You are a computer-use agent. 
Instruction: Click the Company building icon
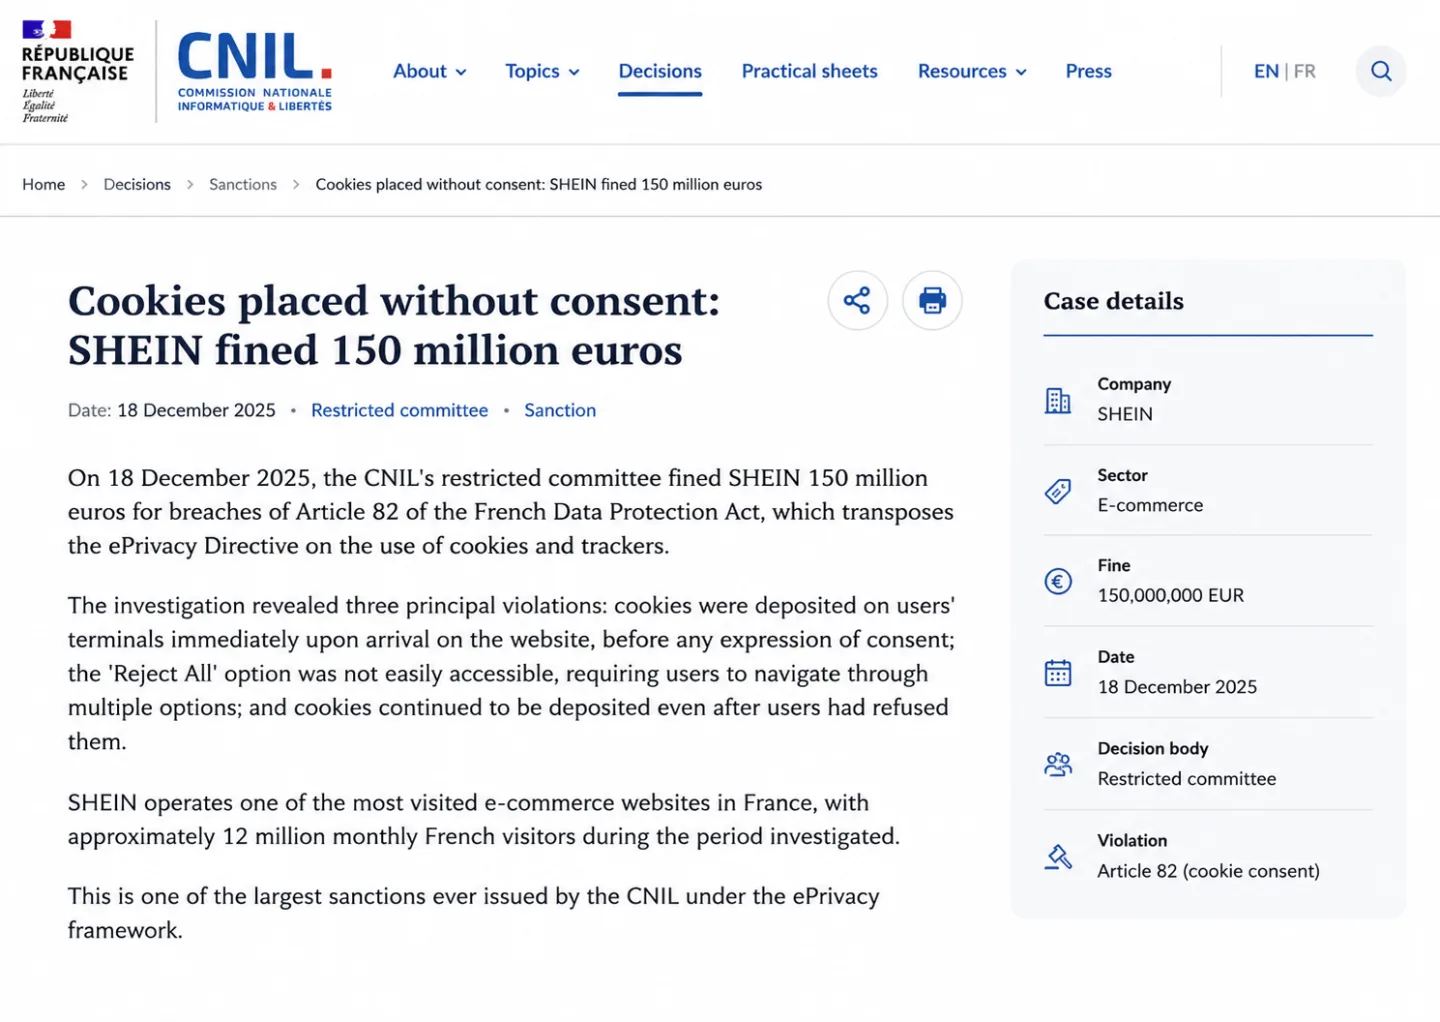pyautogui.click(x=1058, y=400)
